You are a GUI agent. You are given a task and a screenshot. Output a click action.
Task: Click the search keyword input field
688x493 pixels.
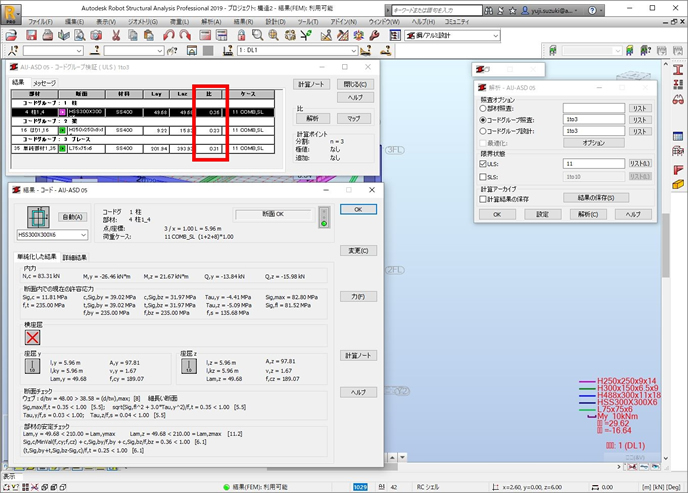(x=437, y=10)
